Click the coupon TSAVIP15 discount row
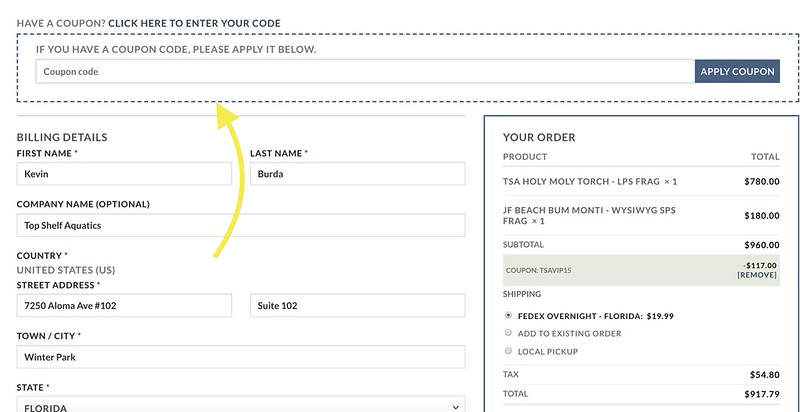The width and height of the screenshot is (800, 412). click(x=641, y=270)
